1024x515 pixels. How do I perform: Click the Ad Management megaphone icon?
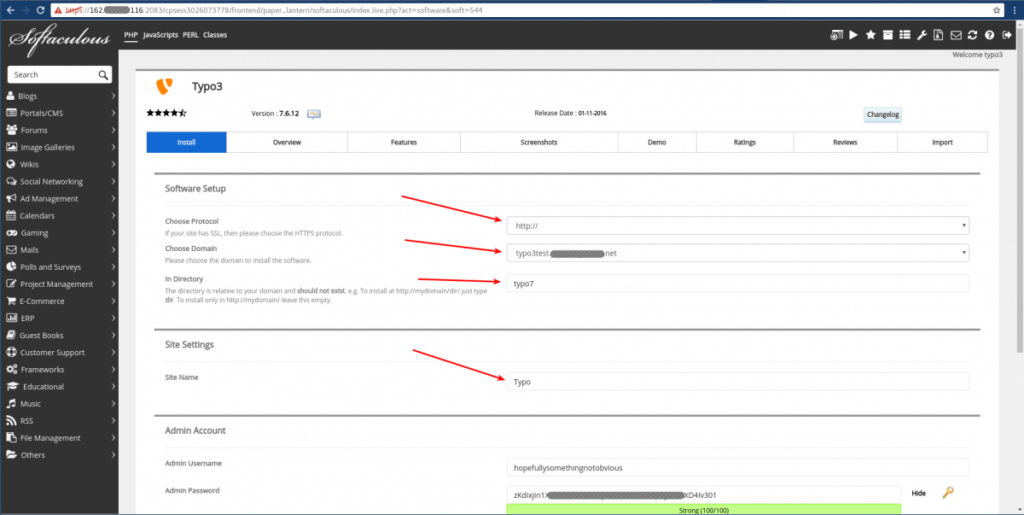pos(11,198)
